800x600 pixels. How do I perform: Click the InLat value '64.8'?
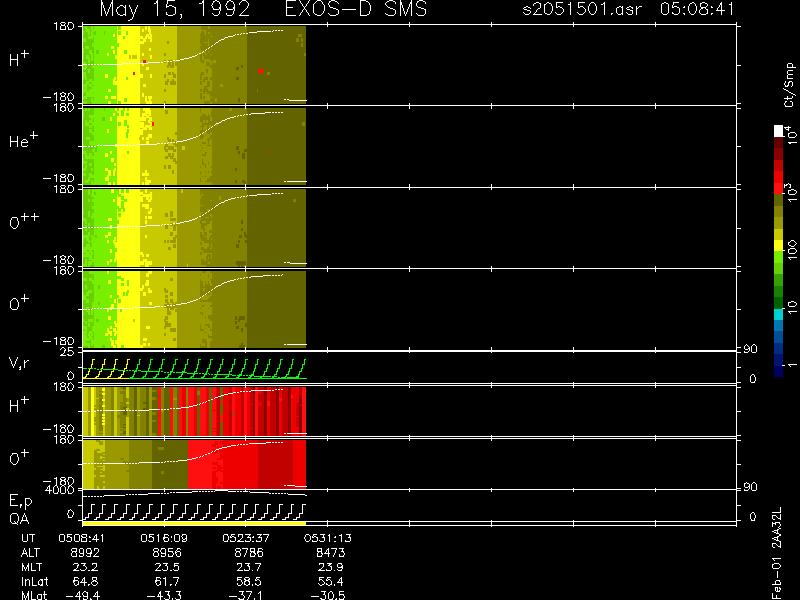pos(85,581)
